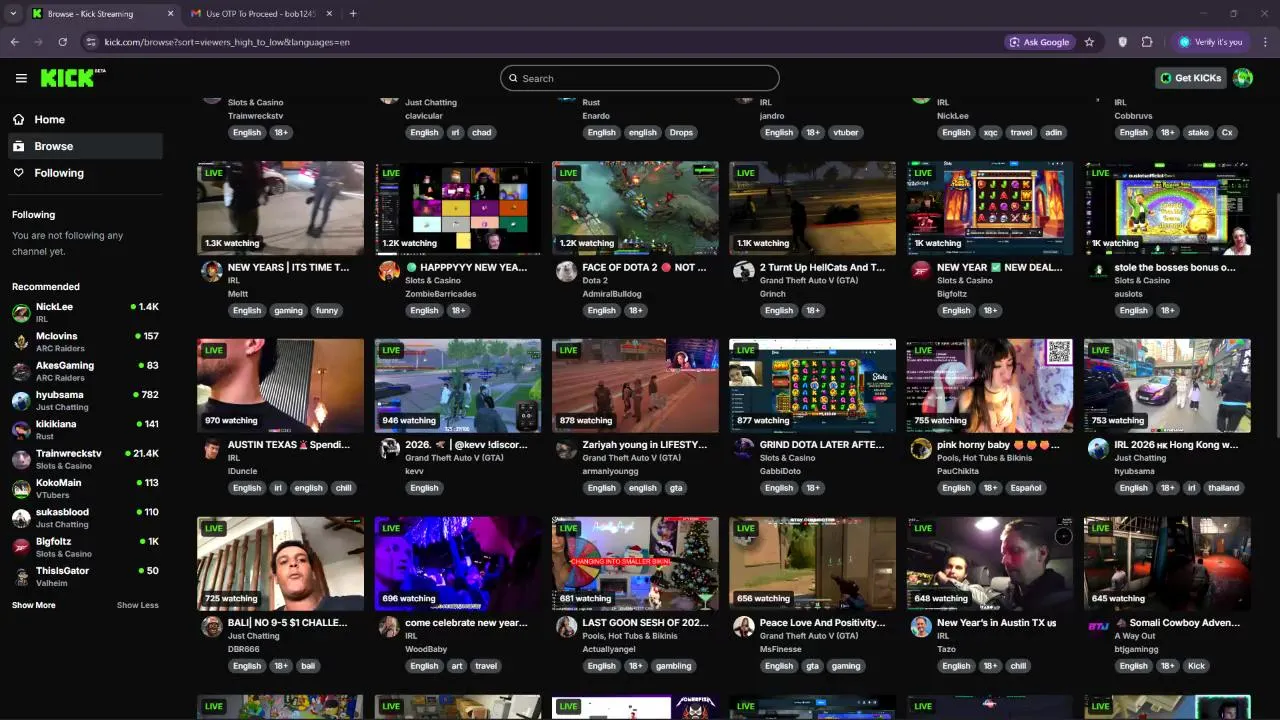Open the browser three-dot menu

(x=1265, y=42)
